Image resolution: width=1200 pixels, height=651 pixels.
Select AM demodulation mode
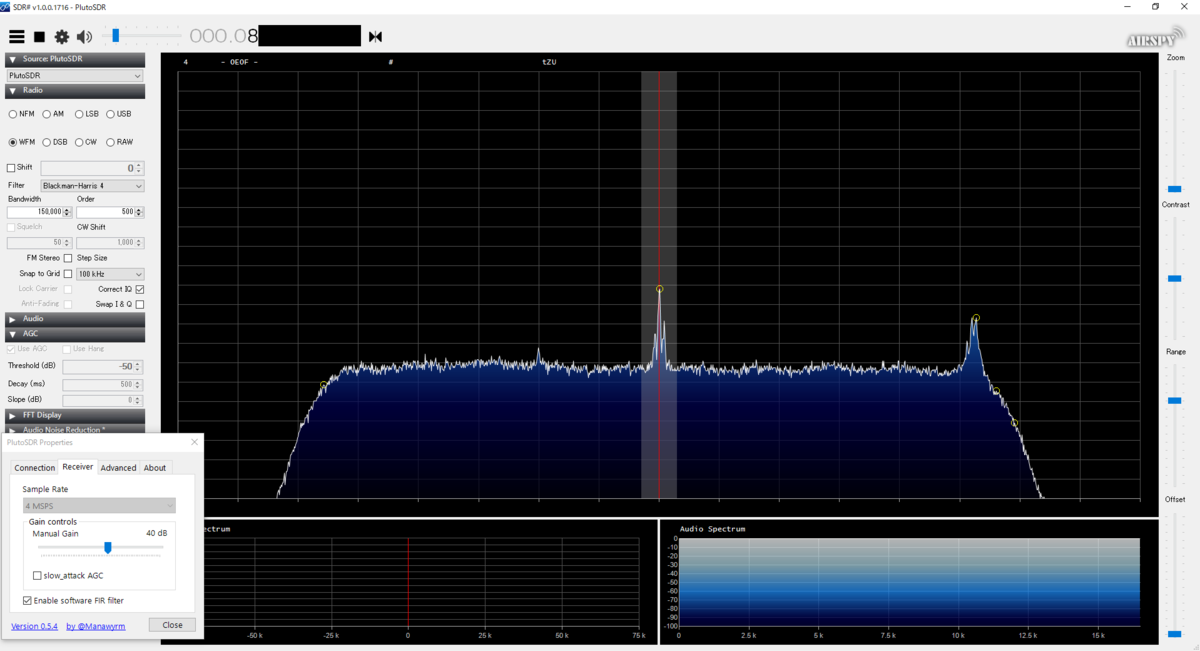click(51, 114)
